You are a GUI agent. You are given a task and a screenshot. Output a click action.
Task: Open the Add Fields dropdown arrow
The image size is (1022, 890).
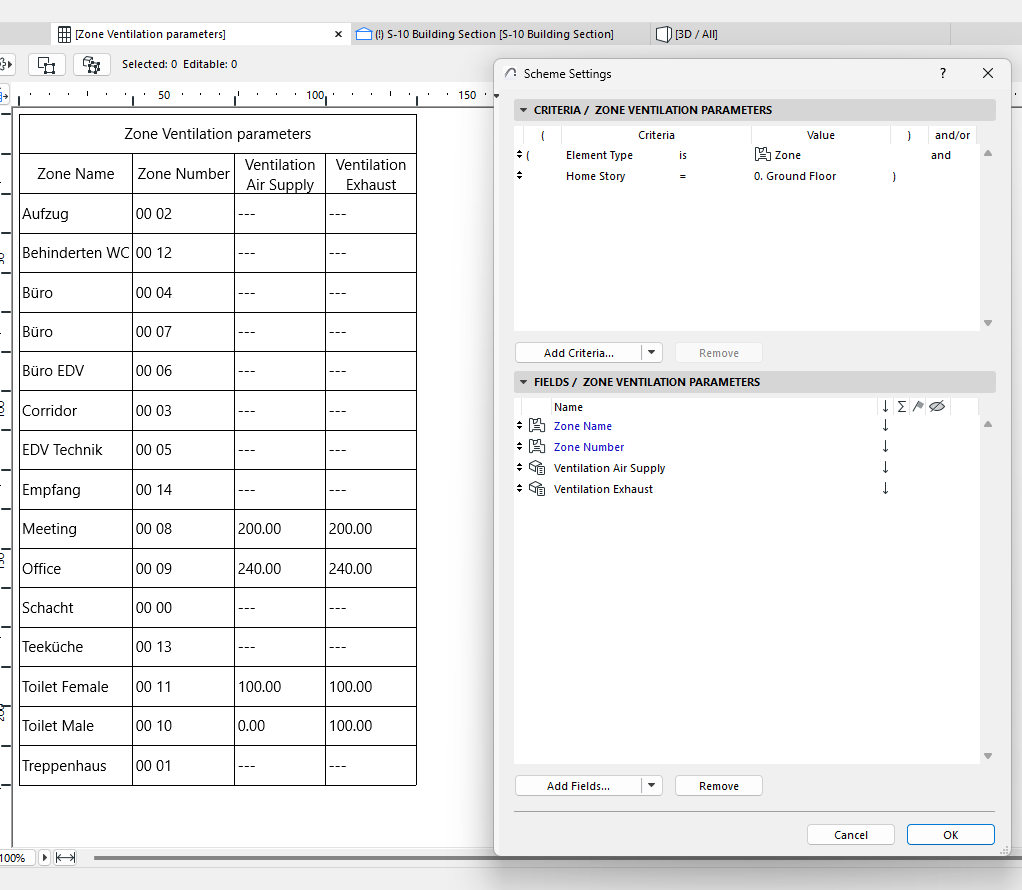click(652, 785)
